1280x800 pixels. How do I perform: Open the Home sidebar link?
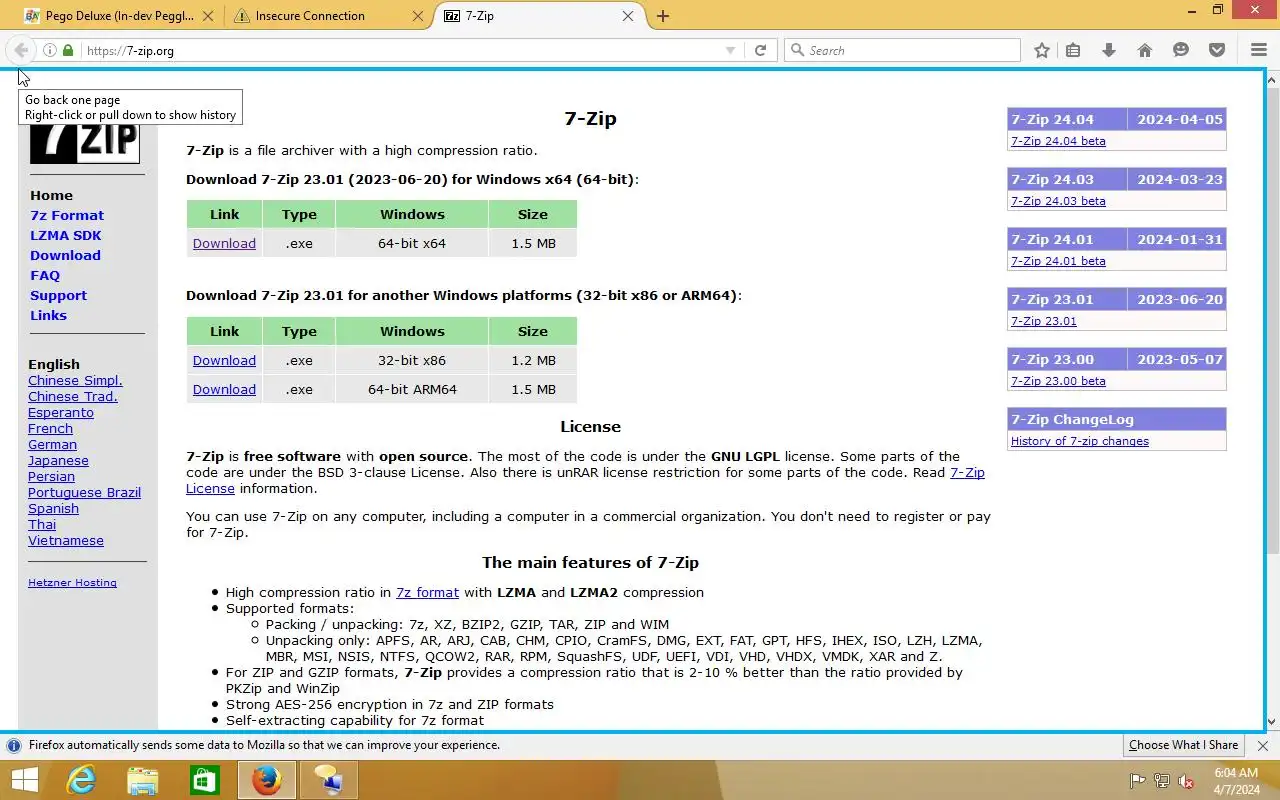[x=51, y=196]
